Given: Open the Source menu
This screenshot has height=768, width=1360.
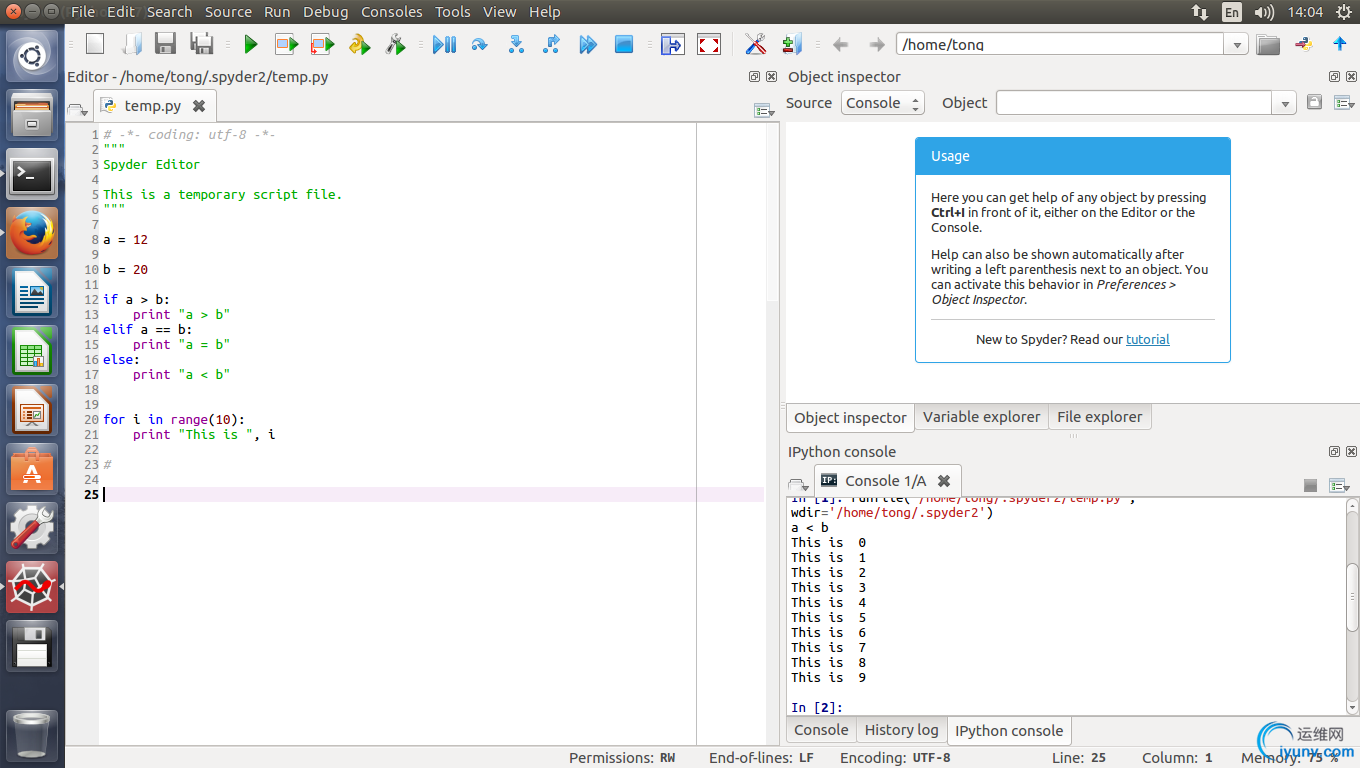Looking at the screenshot, I should [x=228, y=12].
